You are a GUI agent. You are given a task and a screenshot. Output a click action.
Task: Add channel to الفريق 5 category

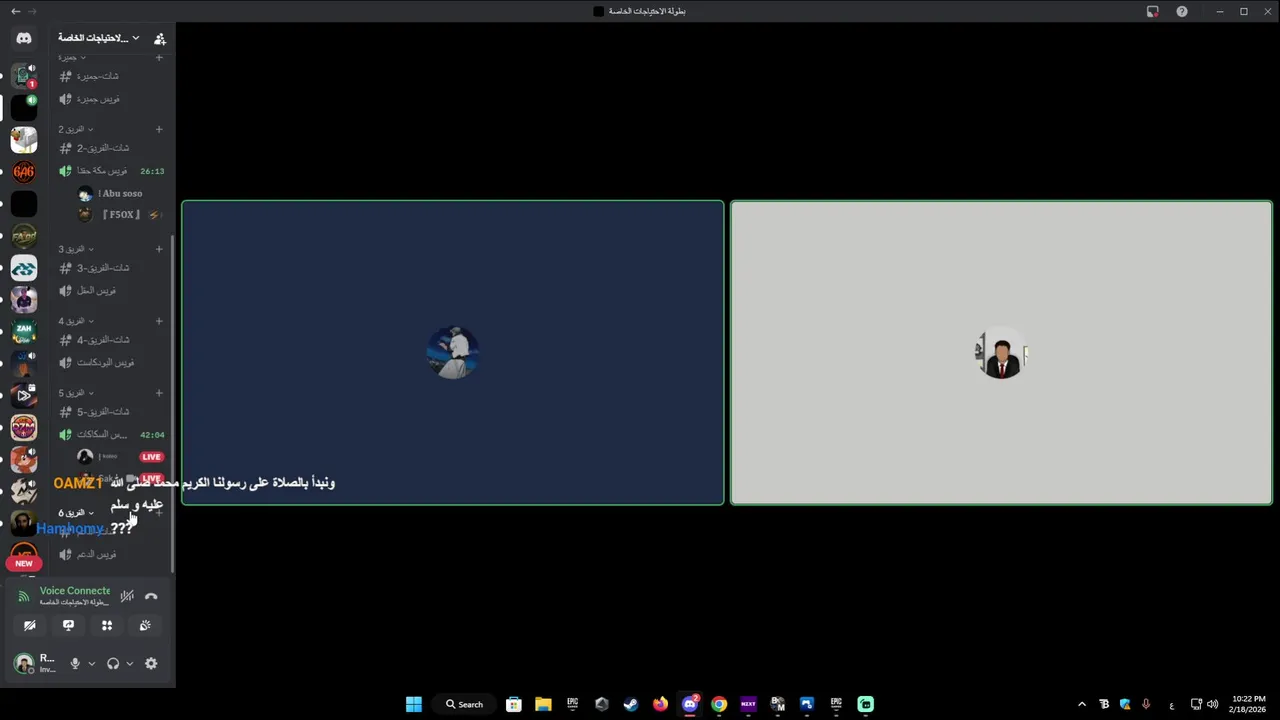click(x=159, y=393)
